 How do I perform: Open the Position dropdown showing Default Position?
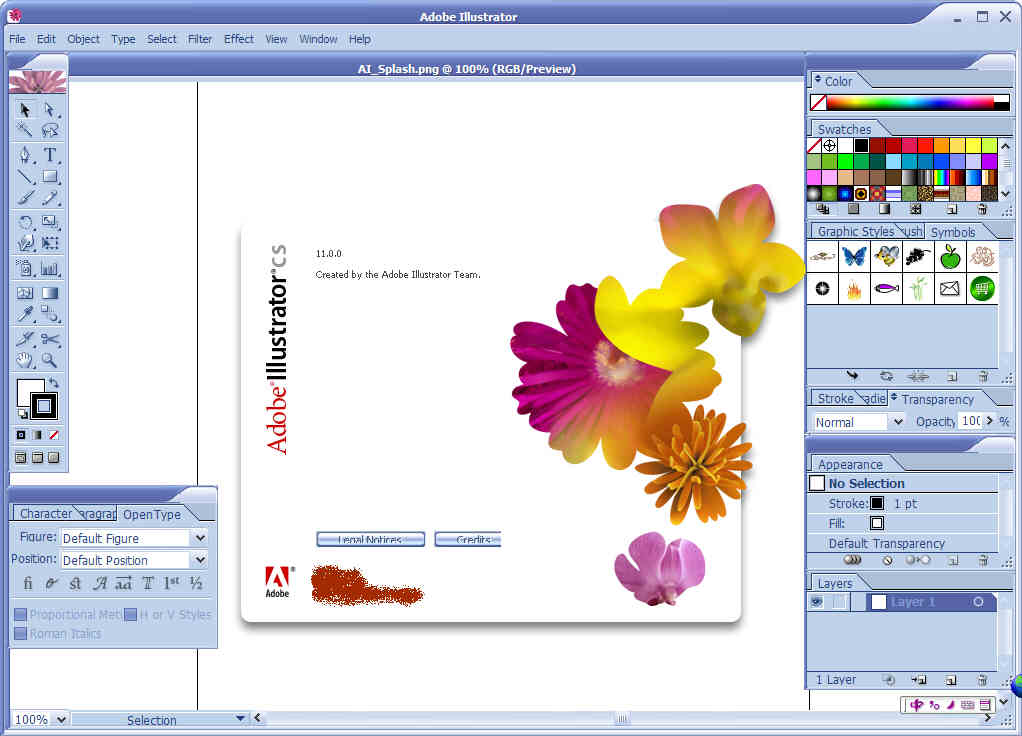(200, 560)
